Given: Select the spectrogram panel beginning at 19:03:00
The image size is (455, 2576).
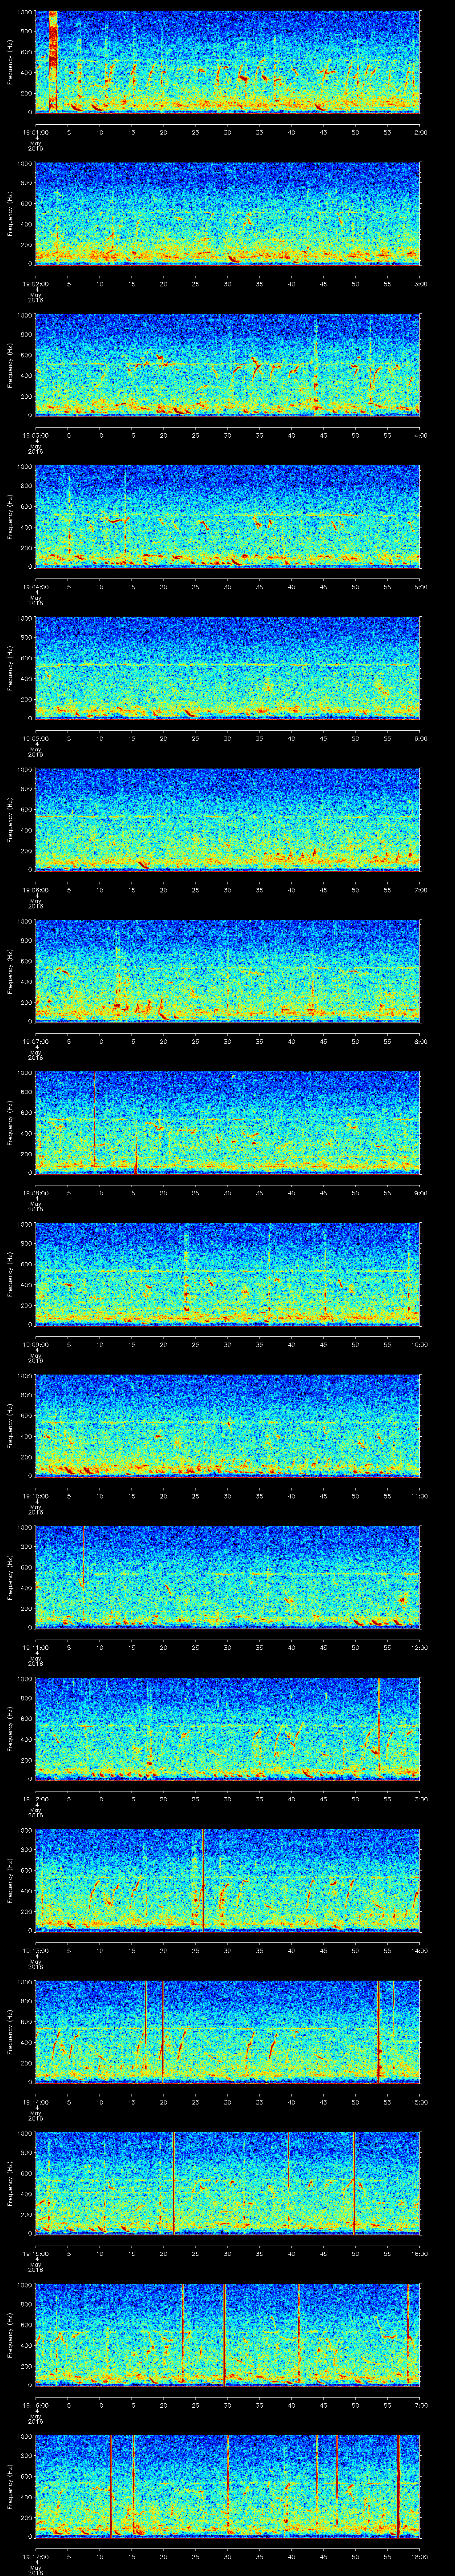Looking at the screenshot, I should click(228, 365).
